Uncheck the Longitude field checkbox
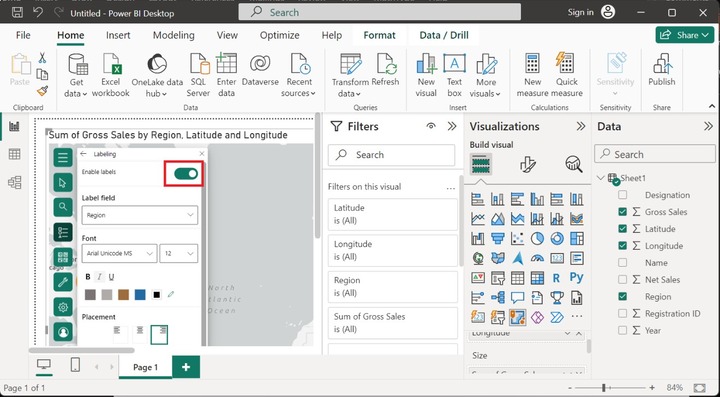The width and height of the screenshot is (720, 397). click(x=622, y=246)
